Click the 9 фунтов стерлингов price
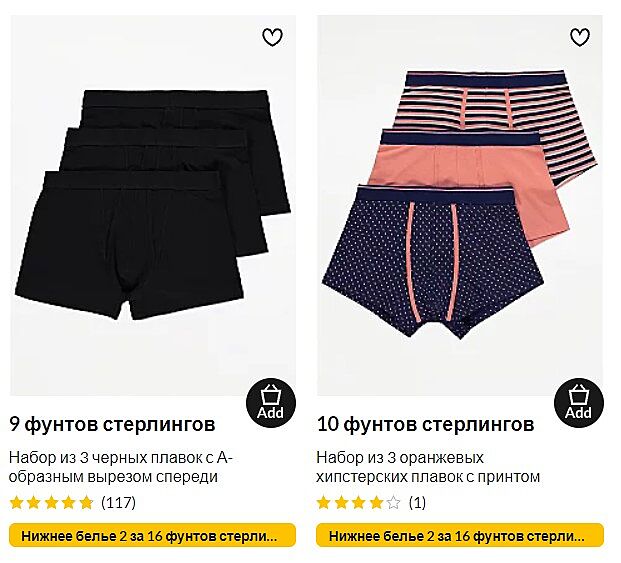Screen dimensions: 621x563 [112, 424]
